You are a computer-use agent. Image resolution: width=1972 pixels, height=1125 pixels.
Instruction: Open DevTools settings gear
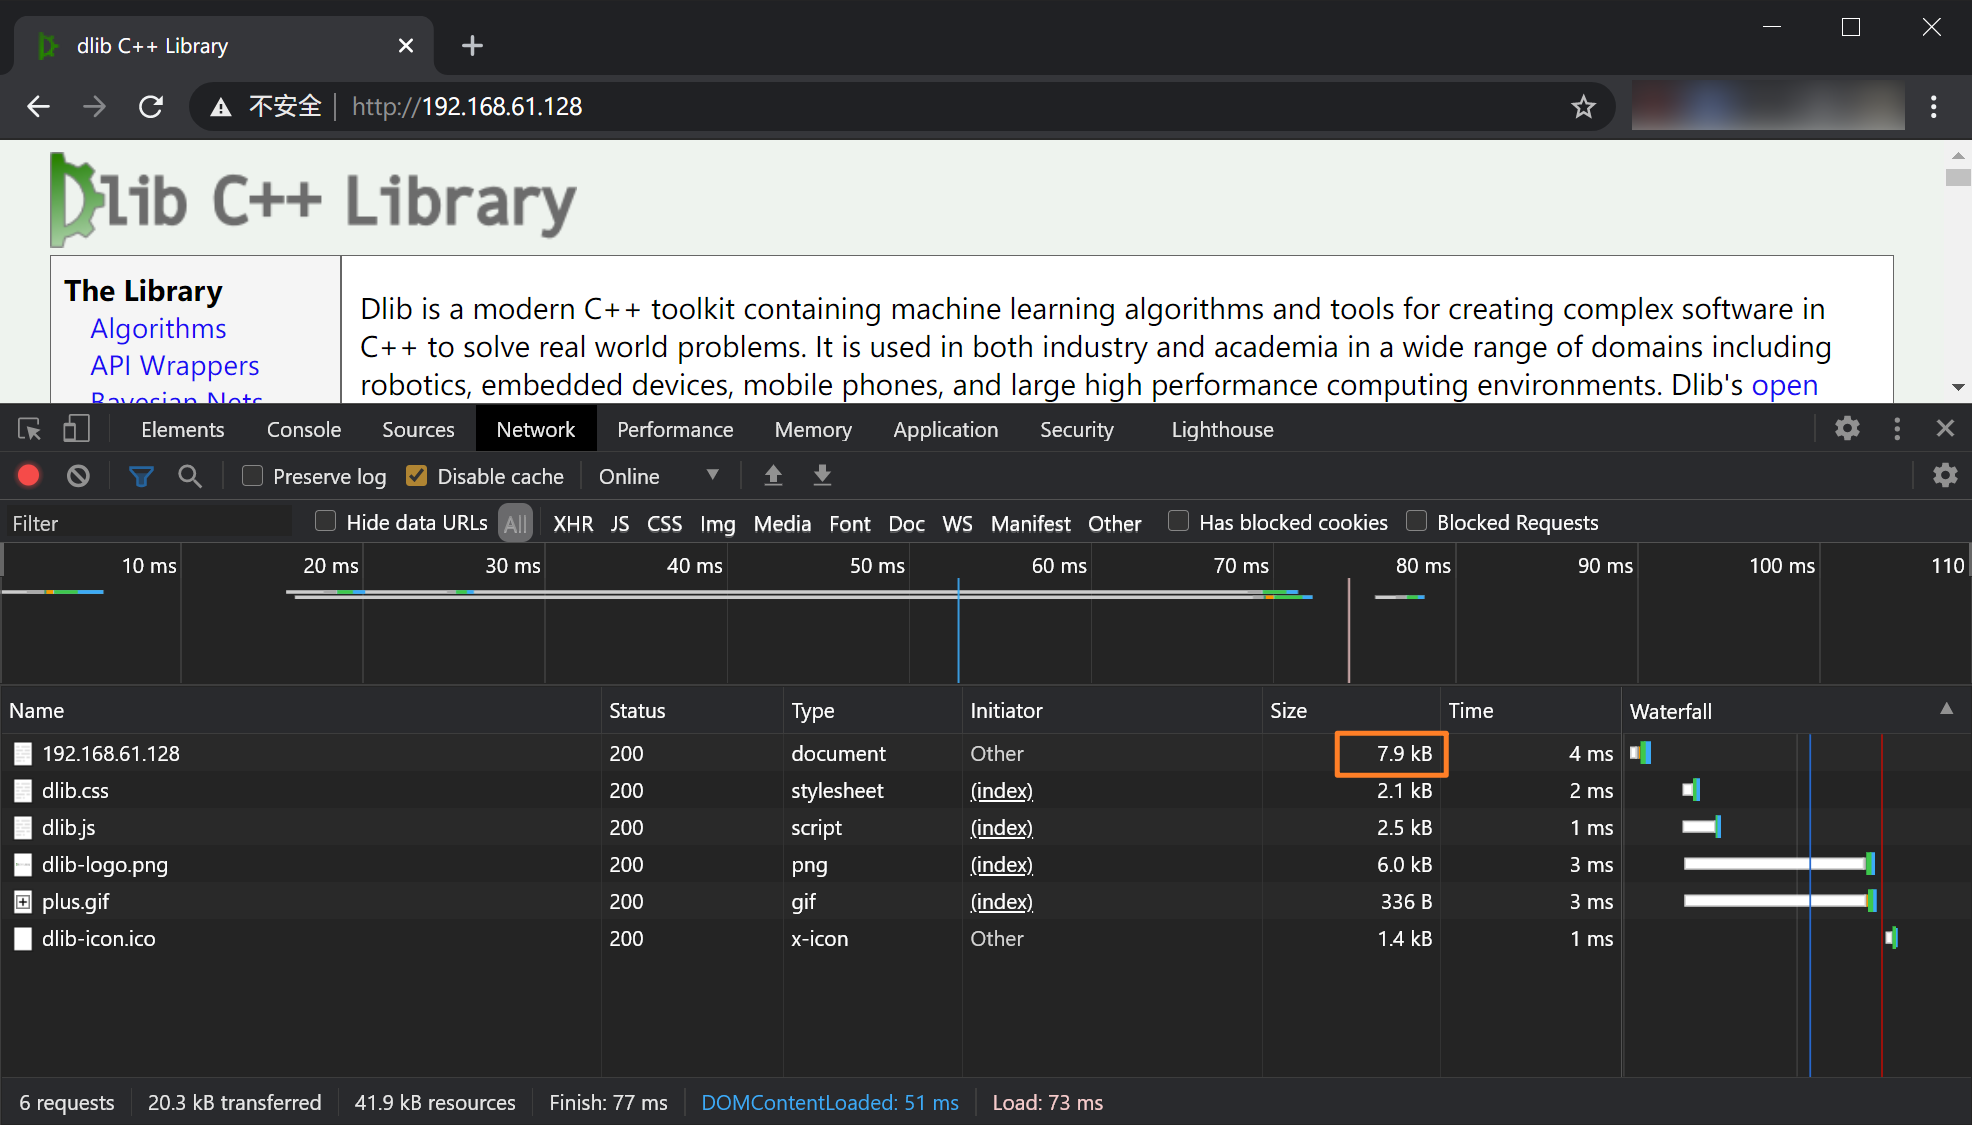pos(1847,429)
